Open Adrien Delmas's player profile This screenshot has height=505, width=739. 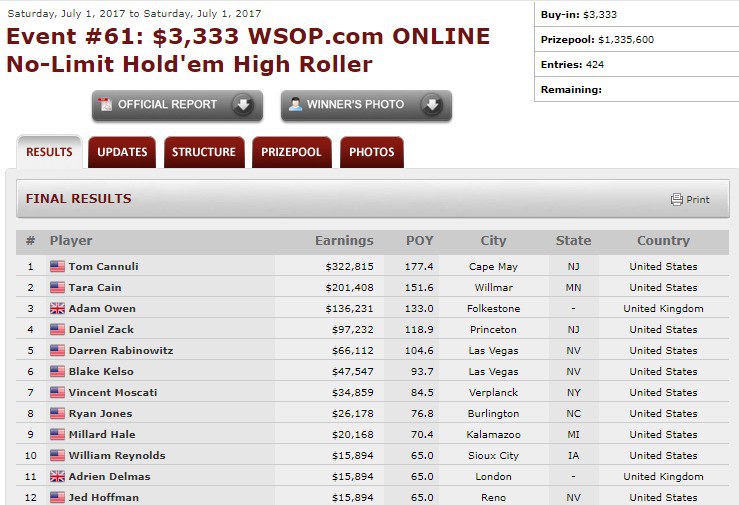(x=110, y=477)
